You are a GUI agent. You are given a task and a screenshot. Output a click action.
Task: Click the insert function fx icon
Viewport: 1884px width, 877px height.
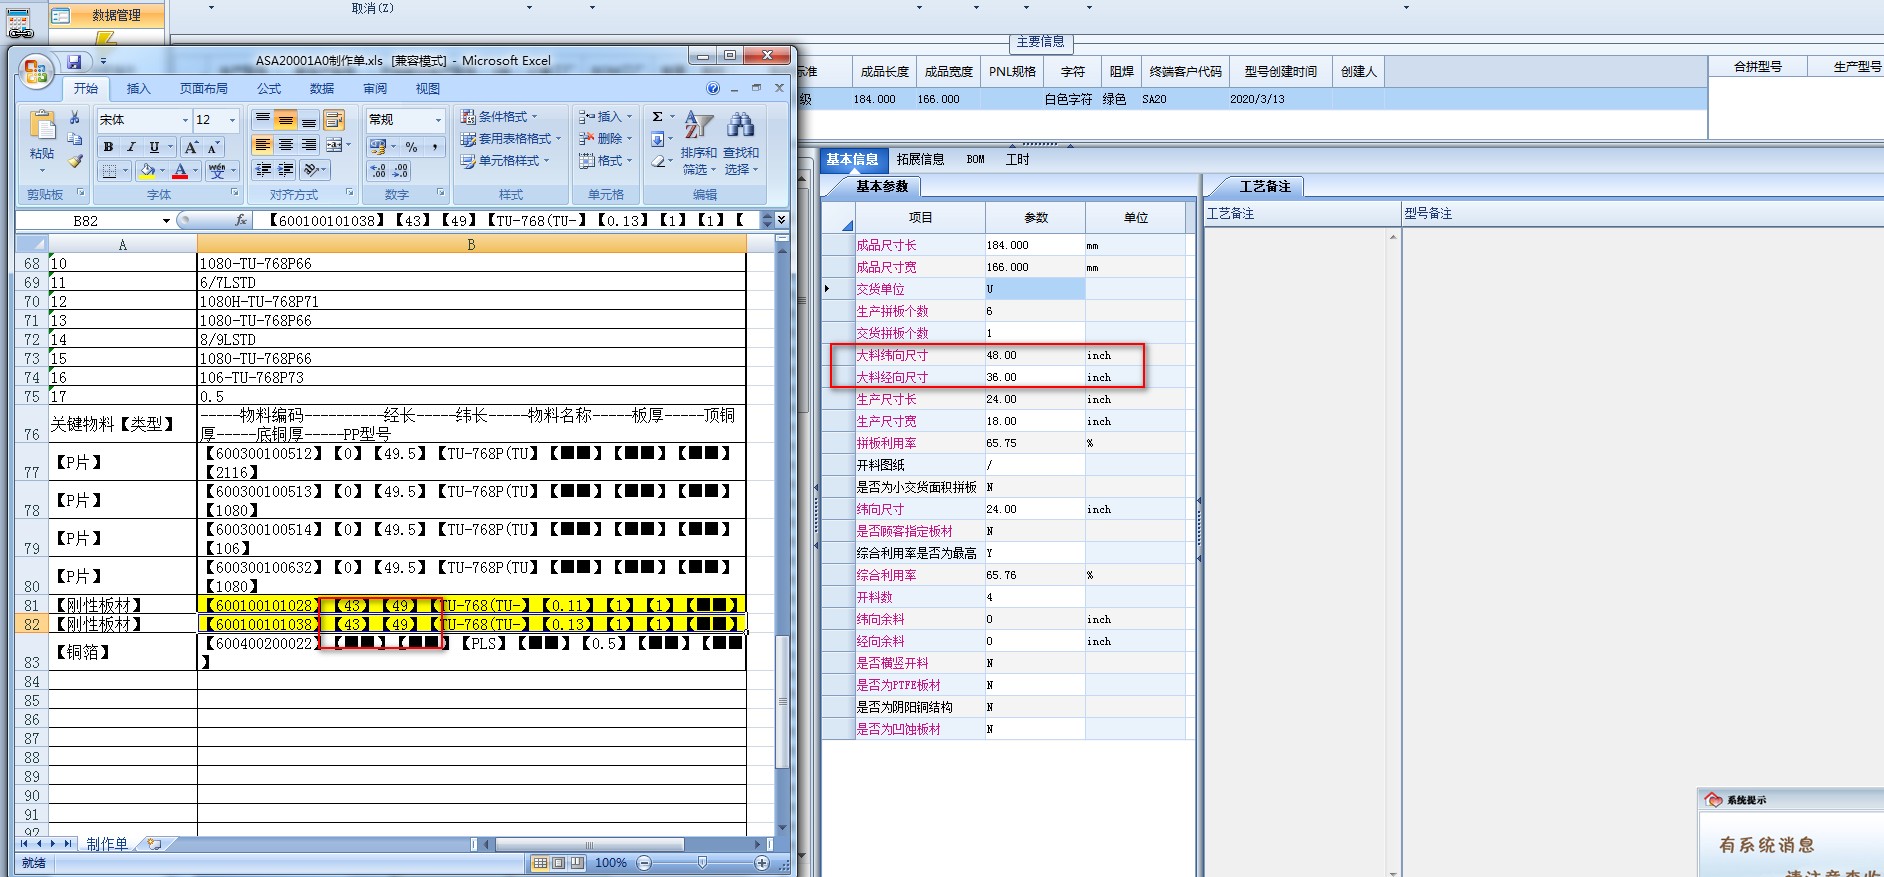pyautogui.click(x=240, y=220)
